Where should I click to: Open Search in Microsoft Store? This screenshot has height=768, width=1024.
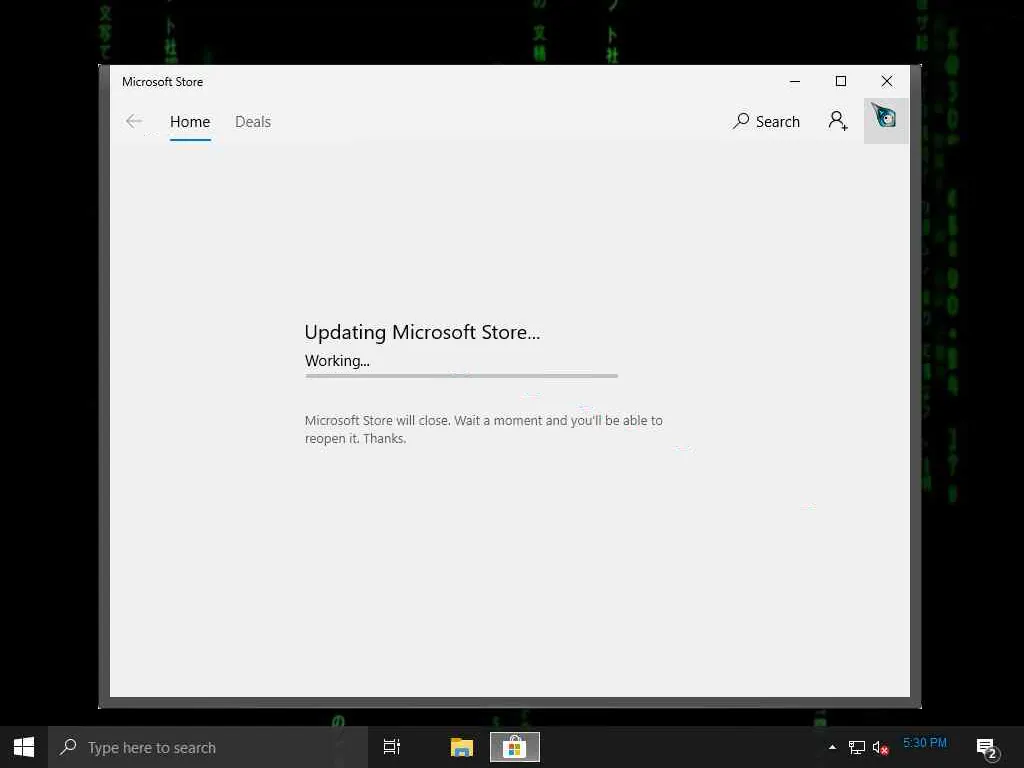(767, 121)
